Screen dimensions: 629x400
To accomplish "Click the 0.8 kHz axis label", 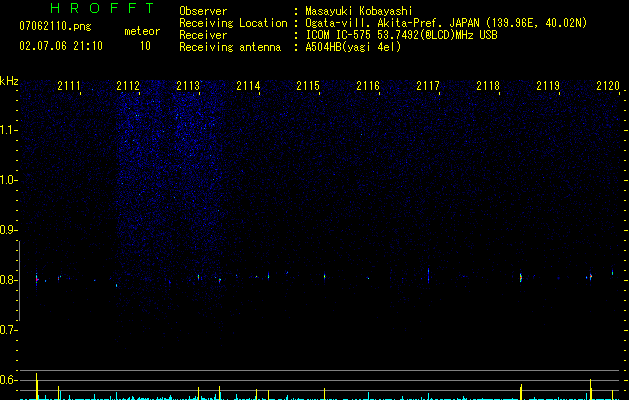I will 7,280.
